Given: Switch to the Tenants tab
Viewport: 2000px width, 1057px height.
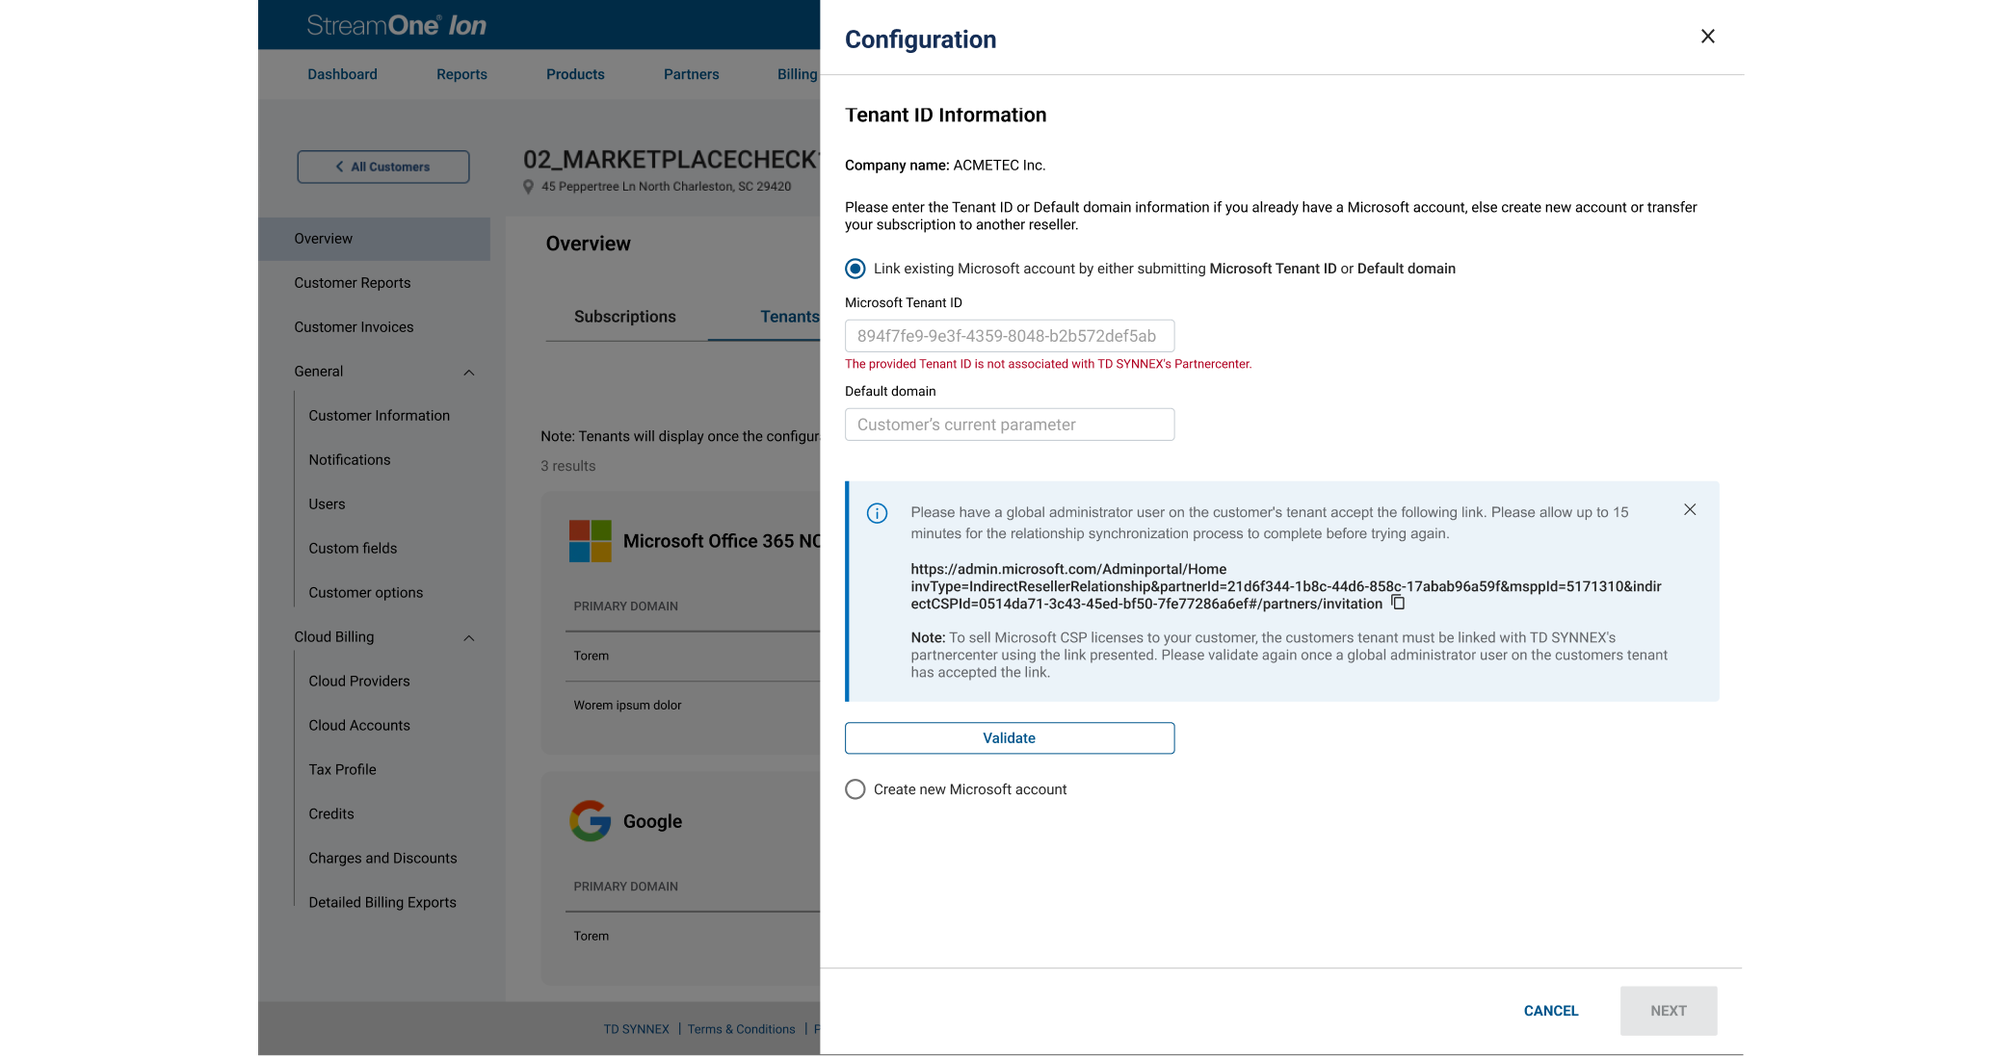Looking at the screenshot, I should tap(789, 317).
